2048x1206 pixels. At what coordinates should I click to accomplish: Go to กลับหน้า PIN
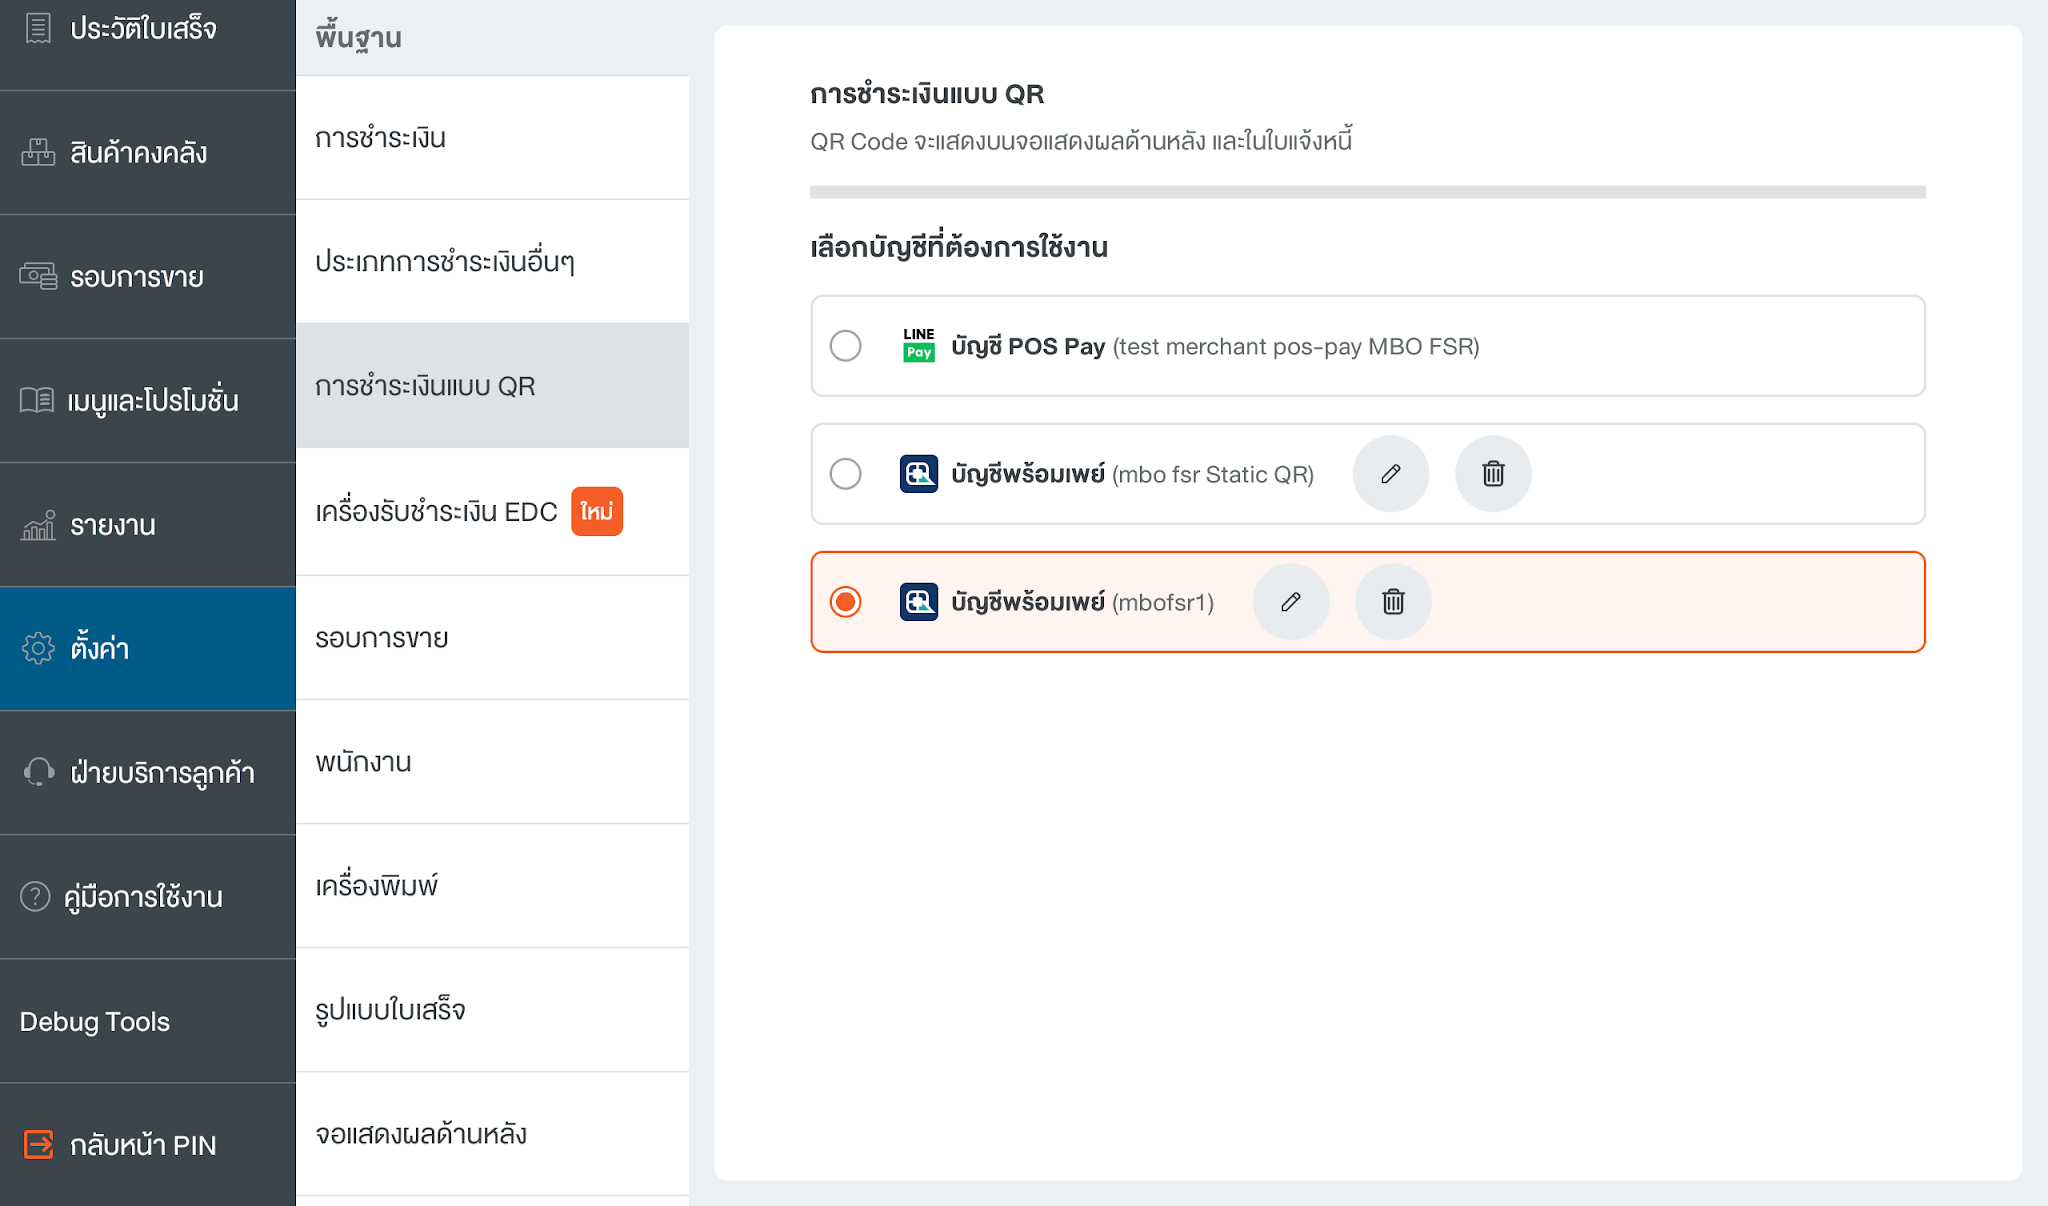148,1144
